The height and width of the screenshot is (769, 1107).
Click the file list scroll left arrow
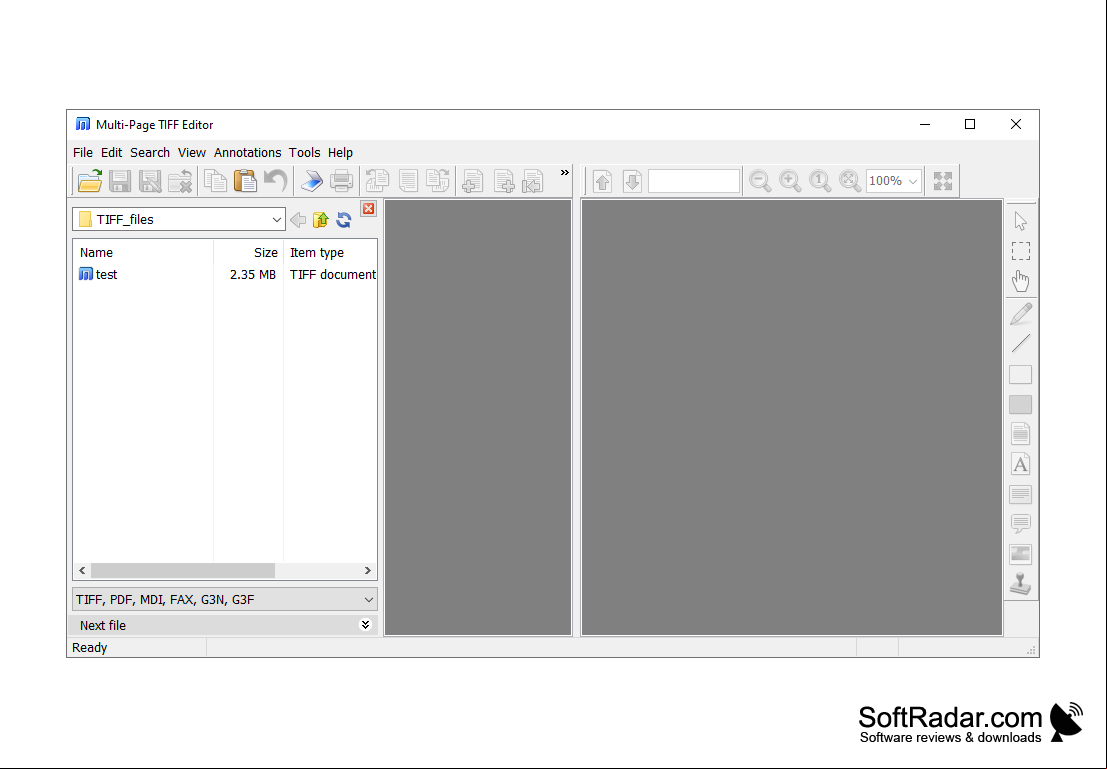click(x=82, y=571)
